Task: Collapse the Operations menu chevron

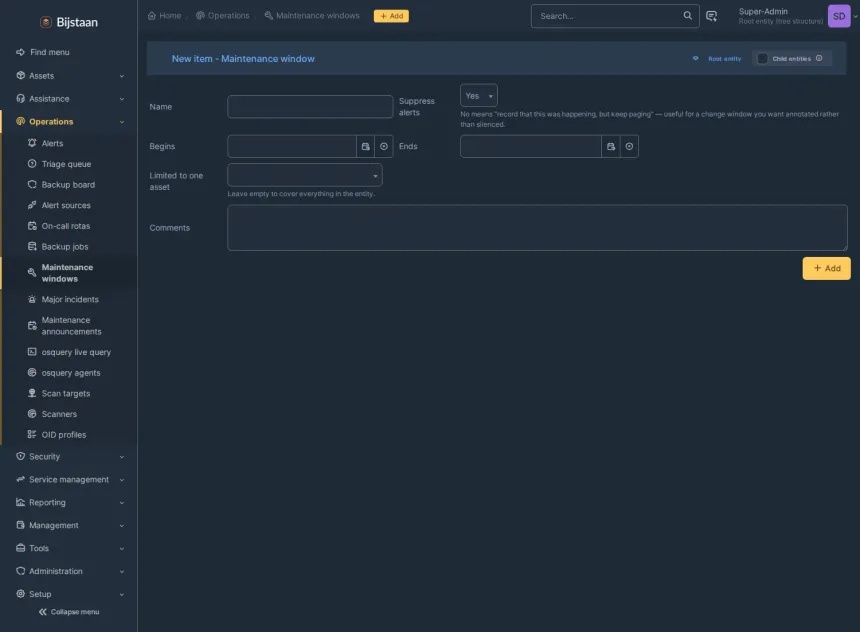Action: [122, 122]
